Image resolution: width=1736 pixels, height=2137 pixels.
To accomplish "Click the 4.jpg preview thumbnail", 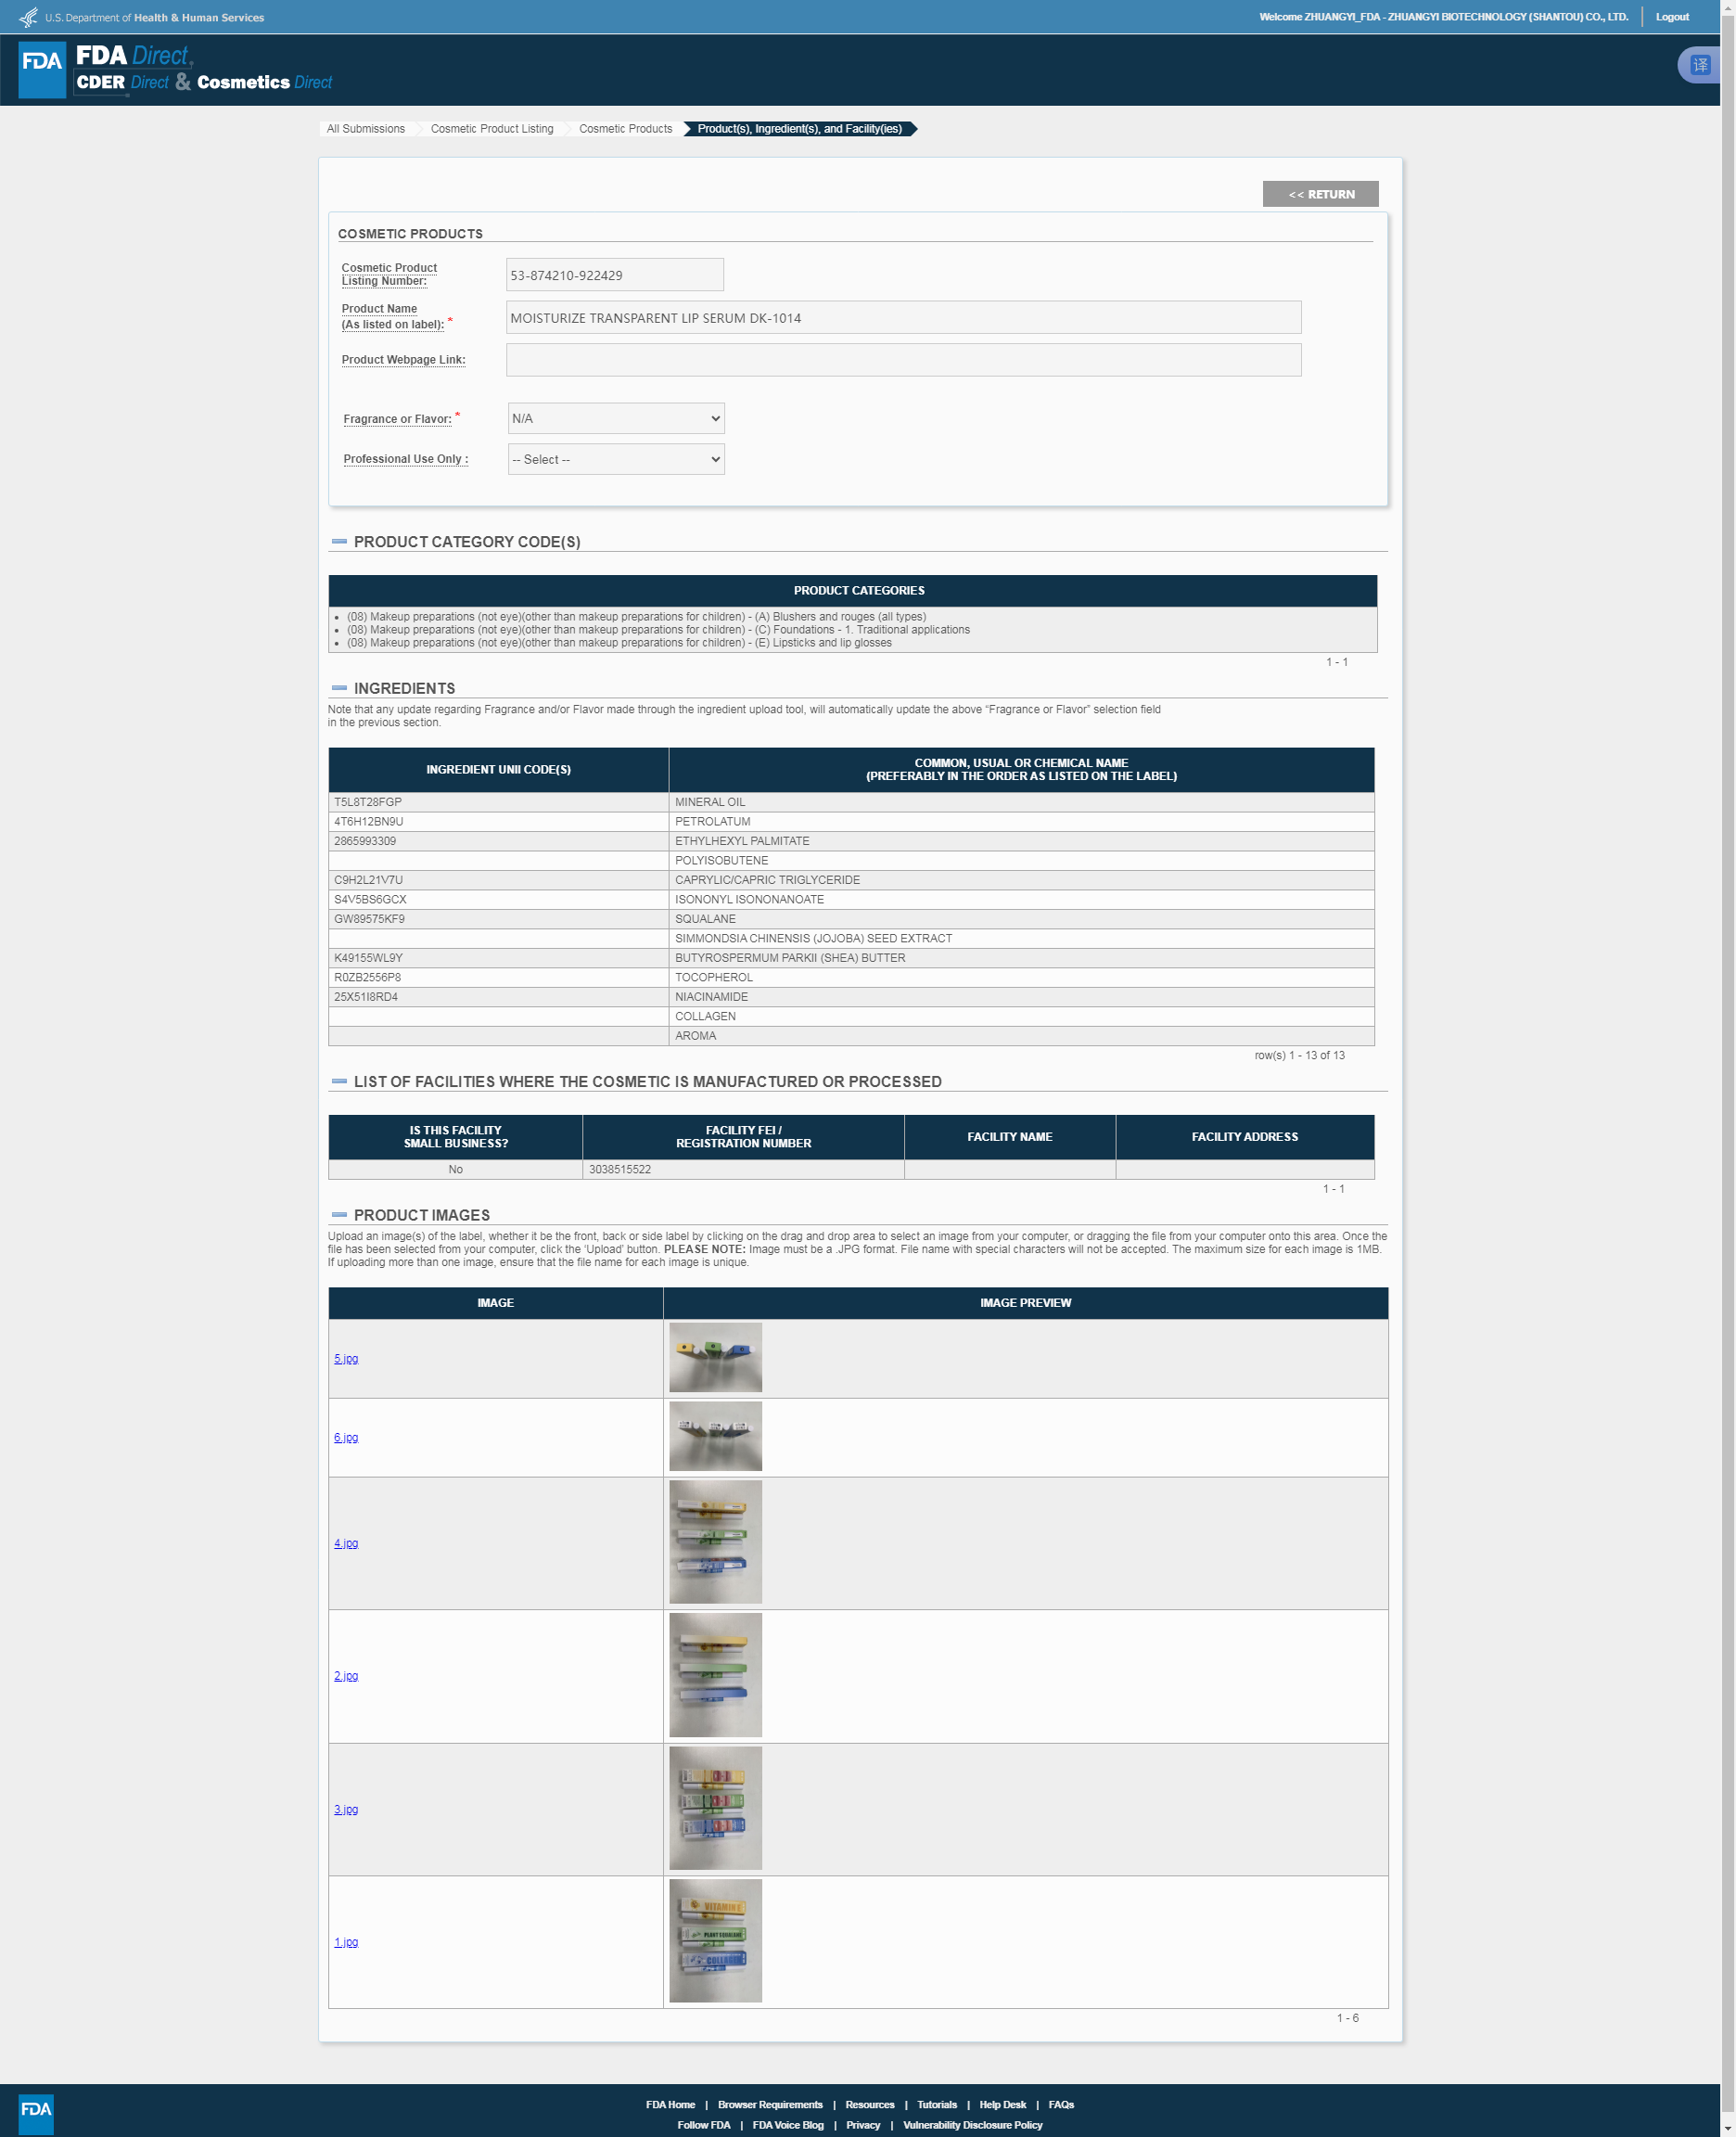I will coord(715,1542).
